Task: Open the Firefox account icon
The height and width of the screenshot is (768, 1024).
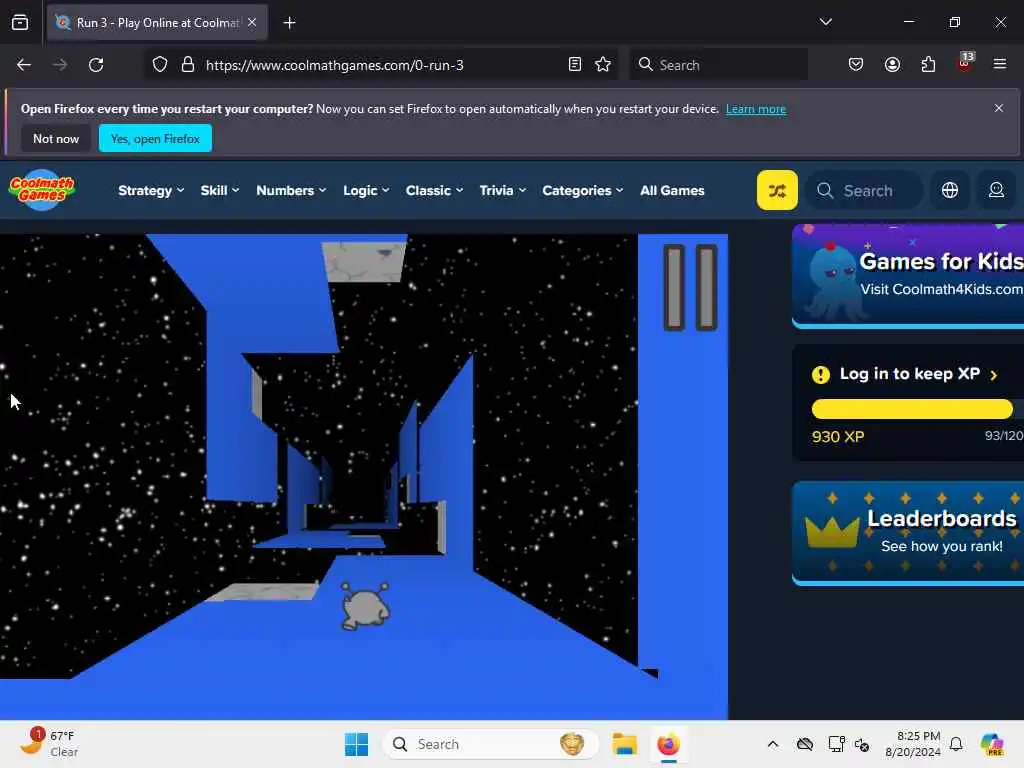Action: pyautogui.click(x=892, y=65)
